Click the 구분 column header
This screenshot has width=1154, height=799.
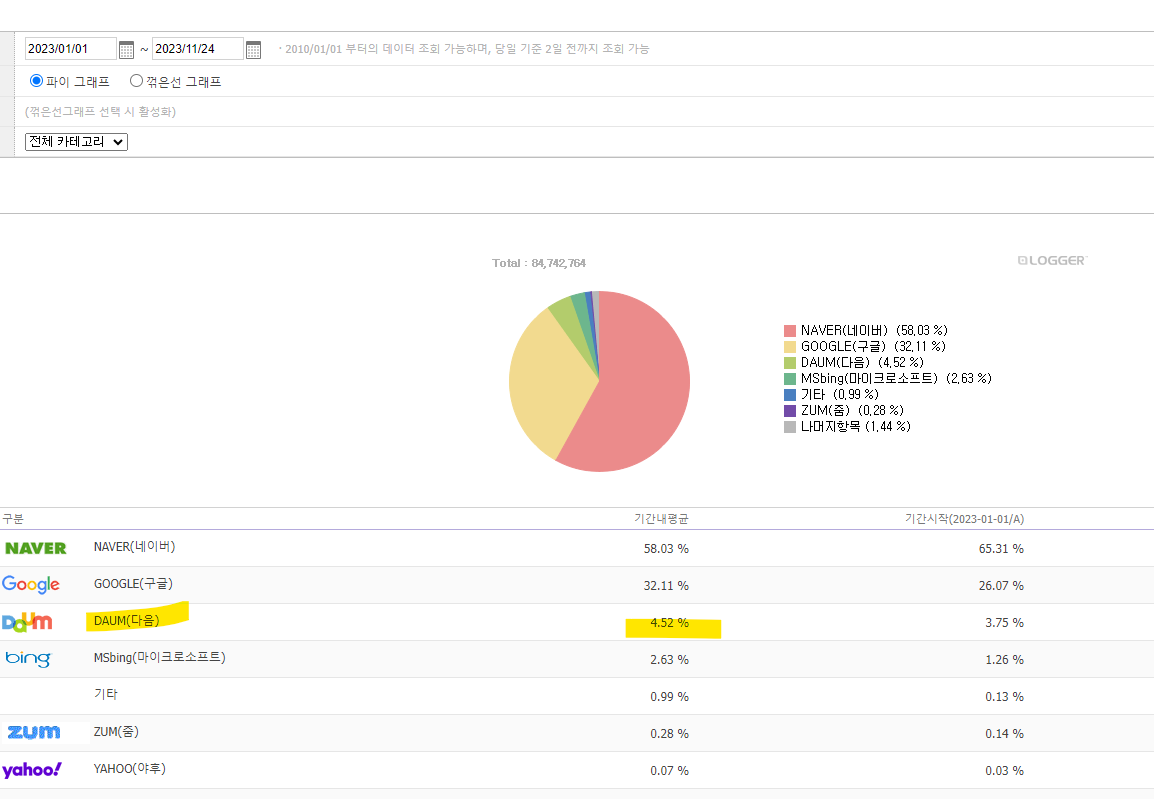(13, 519)
